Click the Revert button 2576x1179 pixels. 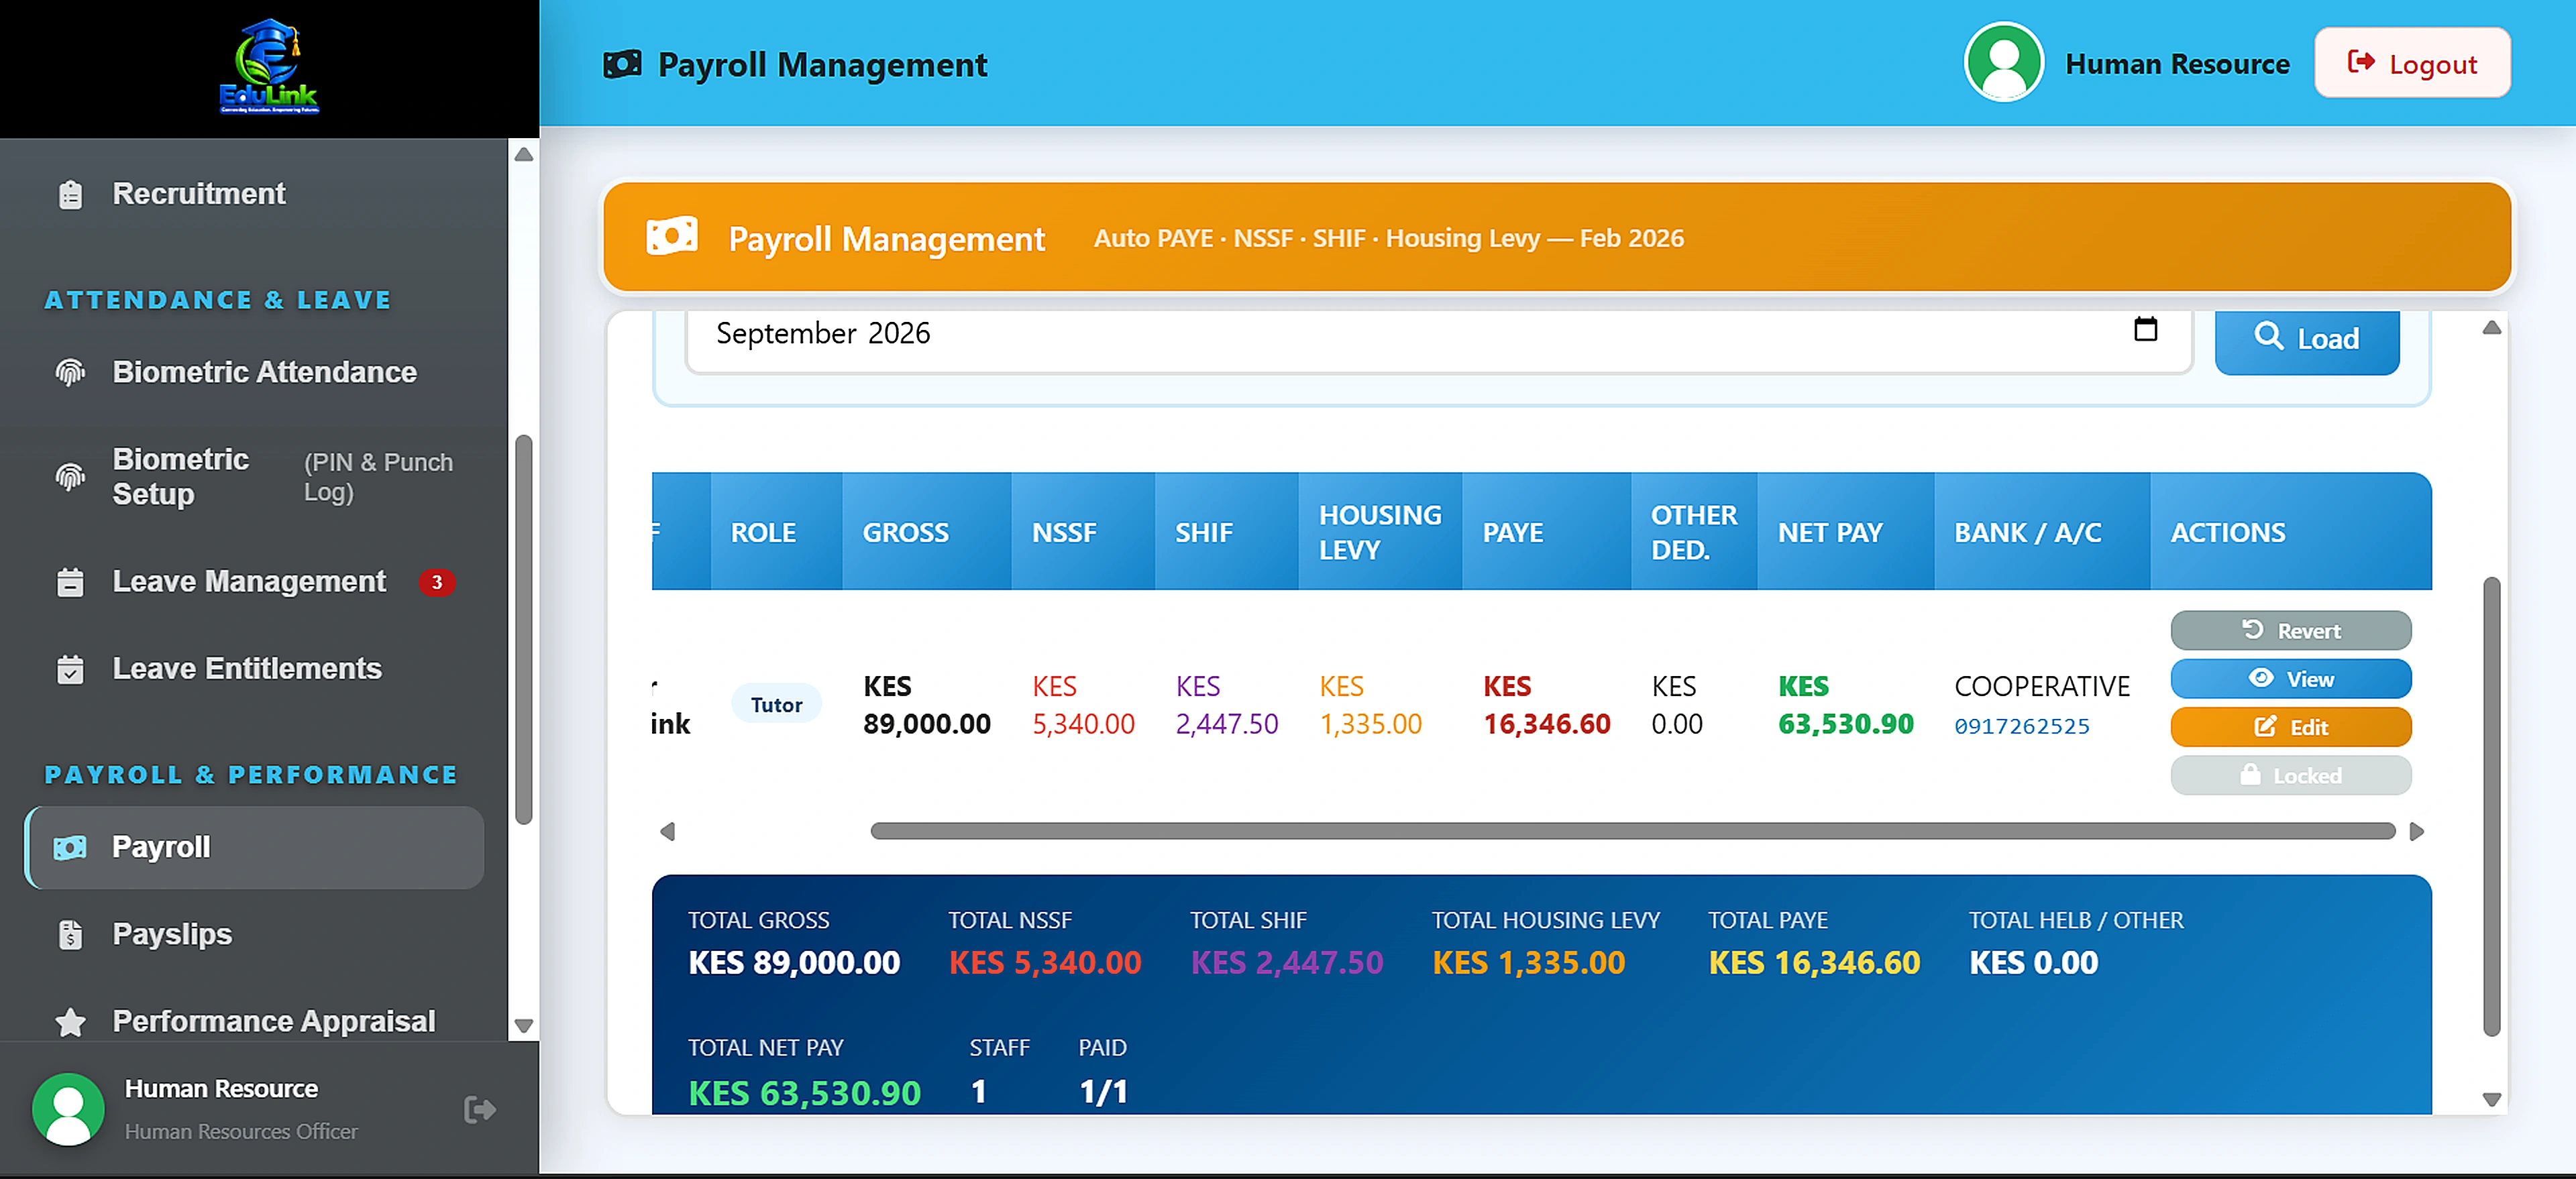tap(2291, 630)
